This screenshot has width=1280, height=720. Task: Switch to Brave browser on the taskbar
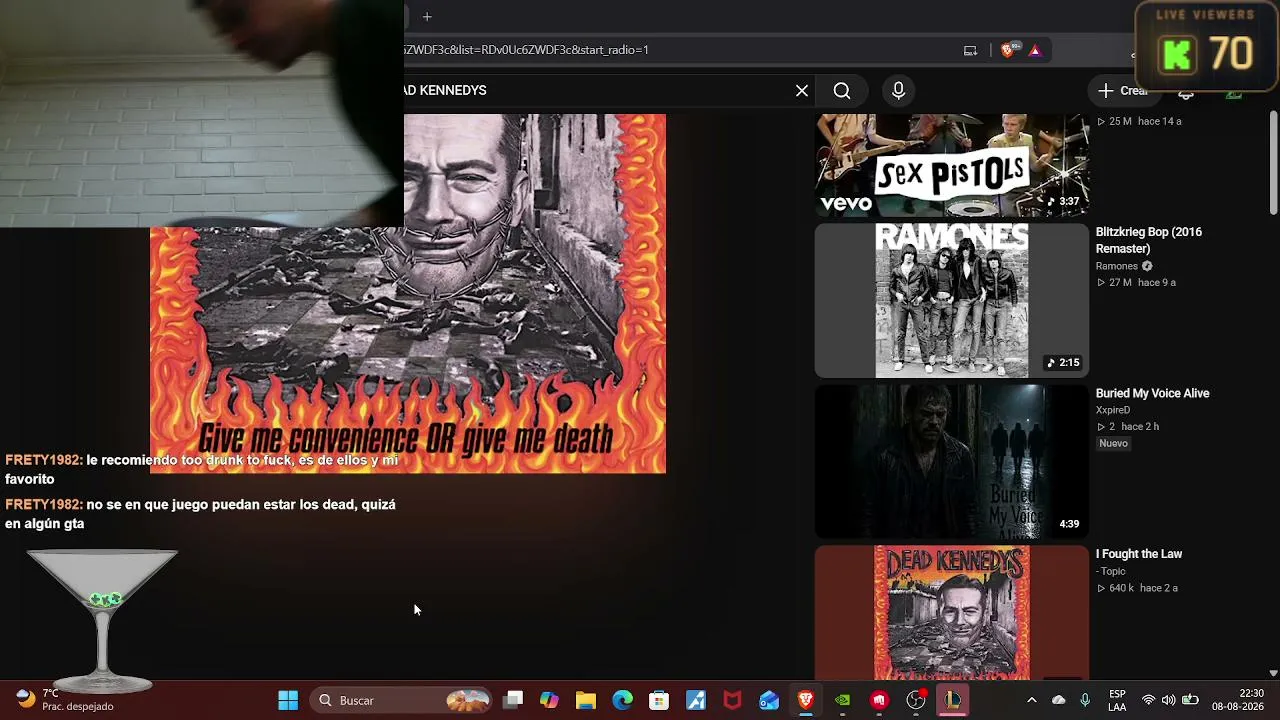click(x=805, y=701)
